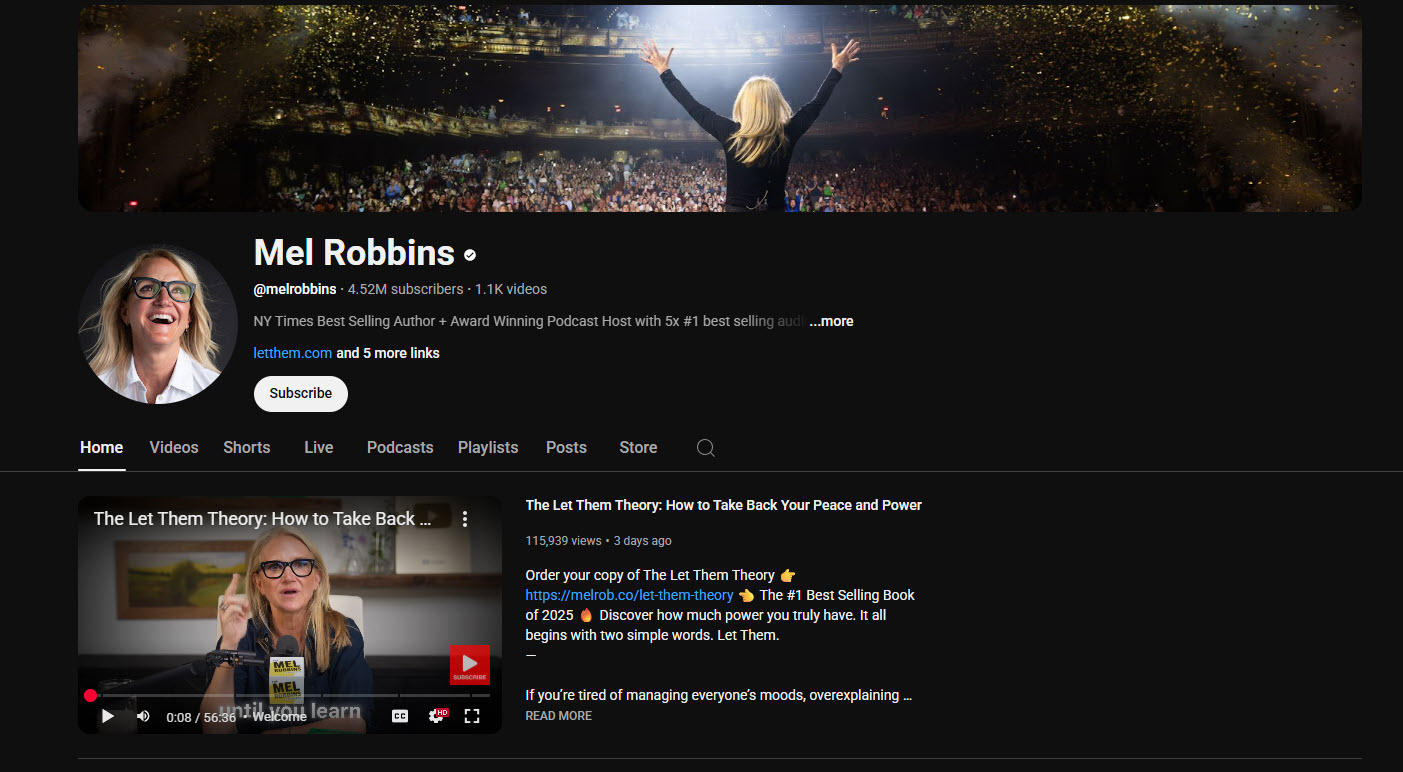Click Mel Robbins profile picture
This screenshot has height=772, width=1403.
158,324
